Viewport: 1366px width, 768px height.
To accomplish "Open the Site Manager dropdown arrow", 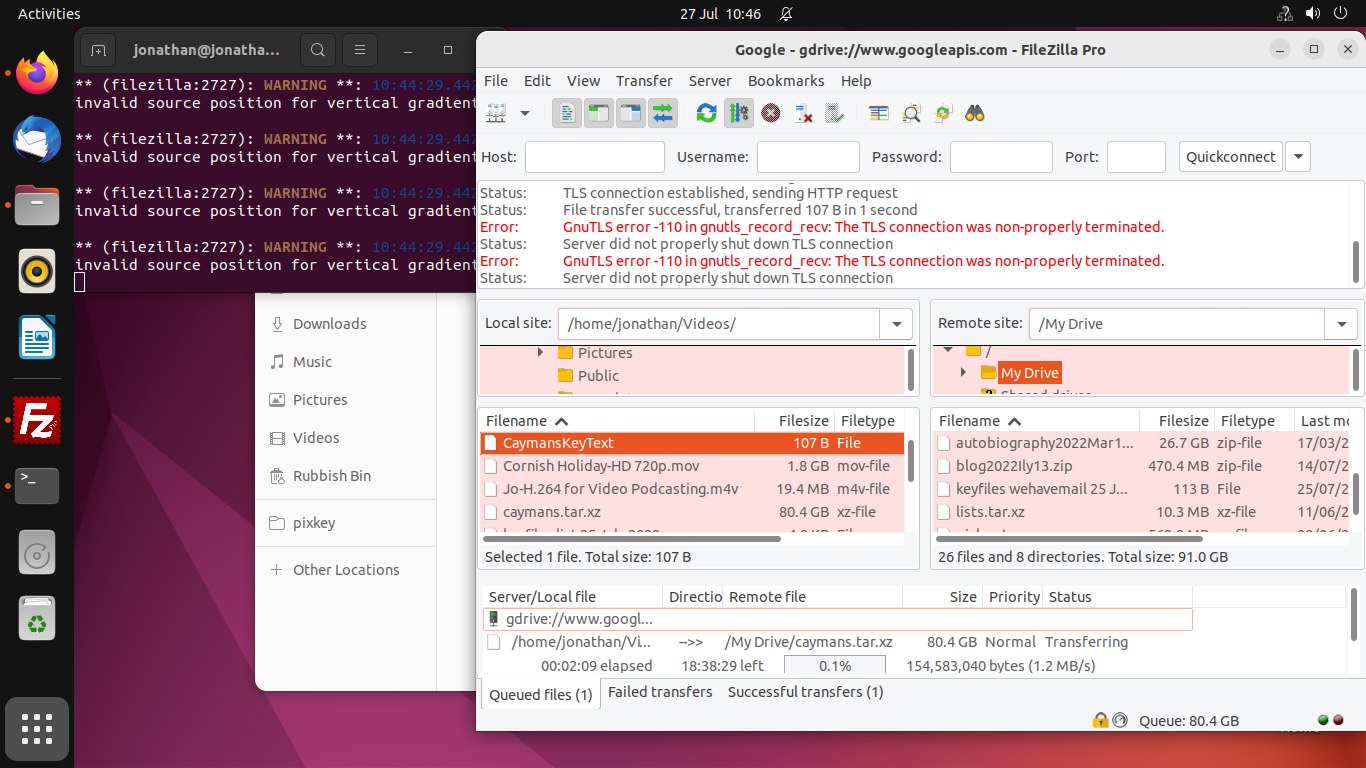I will tap(525, 113).
